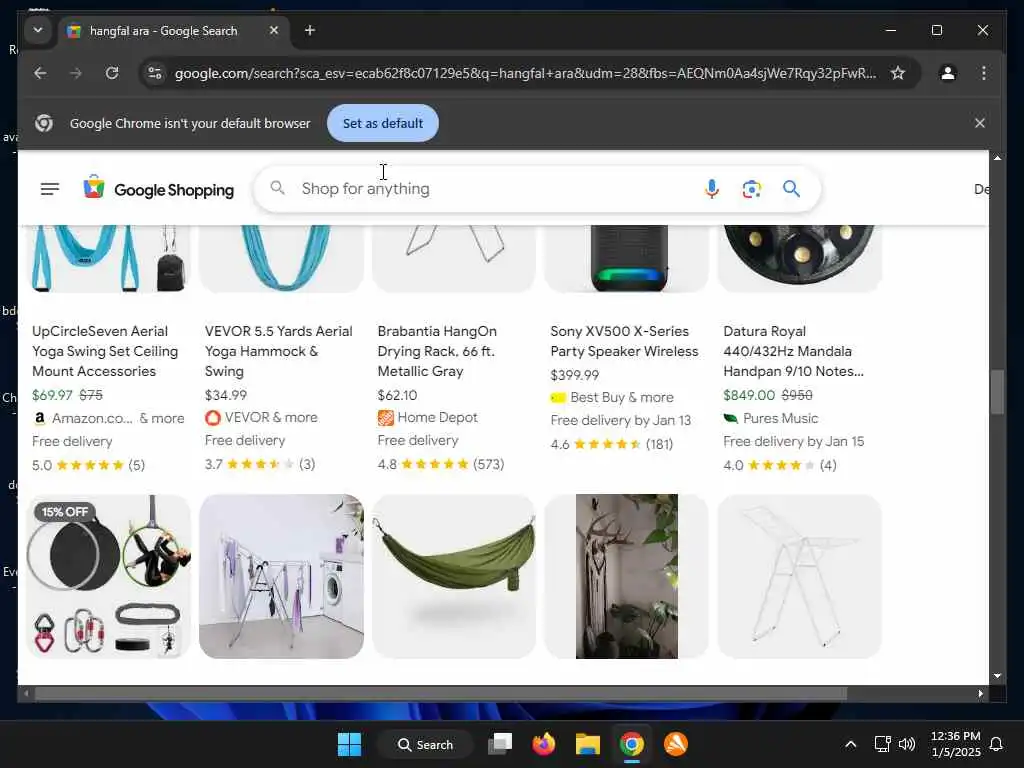Viewport: 1024px width, 768px height.
Task: Open Sony XV500 X-Series Party Speaker listing
Action: (x=624, y=341)
